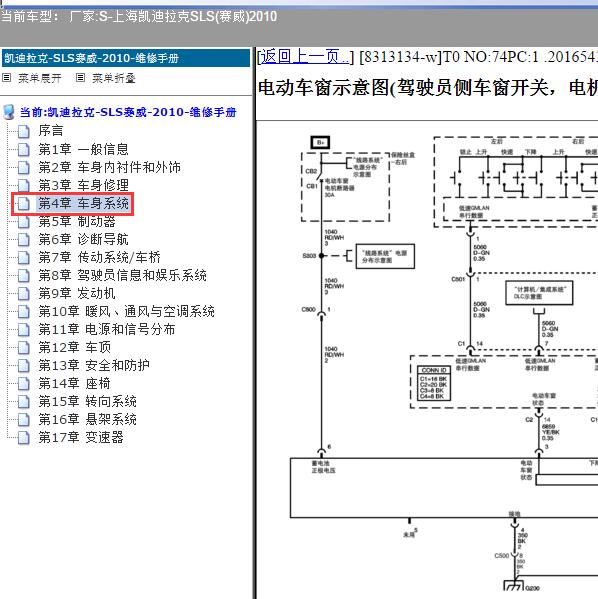This screenshot has width=598, height=599.
Task: Open 第17章 变速器 chapter
Action: 81,437
